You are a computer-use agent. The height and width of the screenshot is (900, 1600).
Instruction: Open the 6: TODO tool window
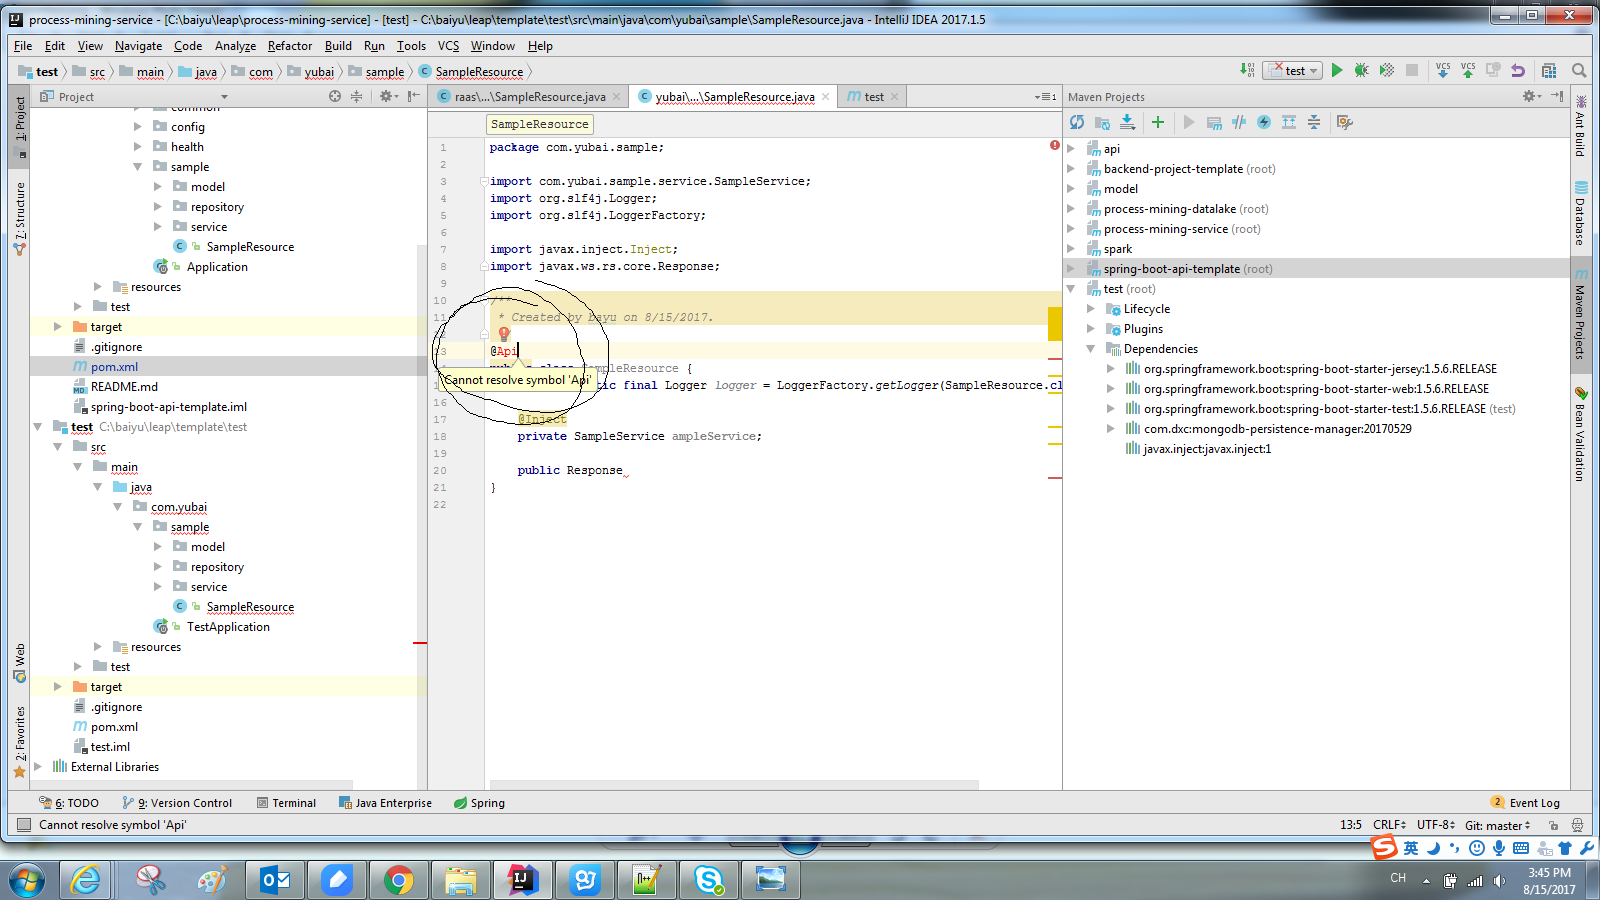tap(69, 803)
